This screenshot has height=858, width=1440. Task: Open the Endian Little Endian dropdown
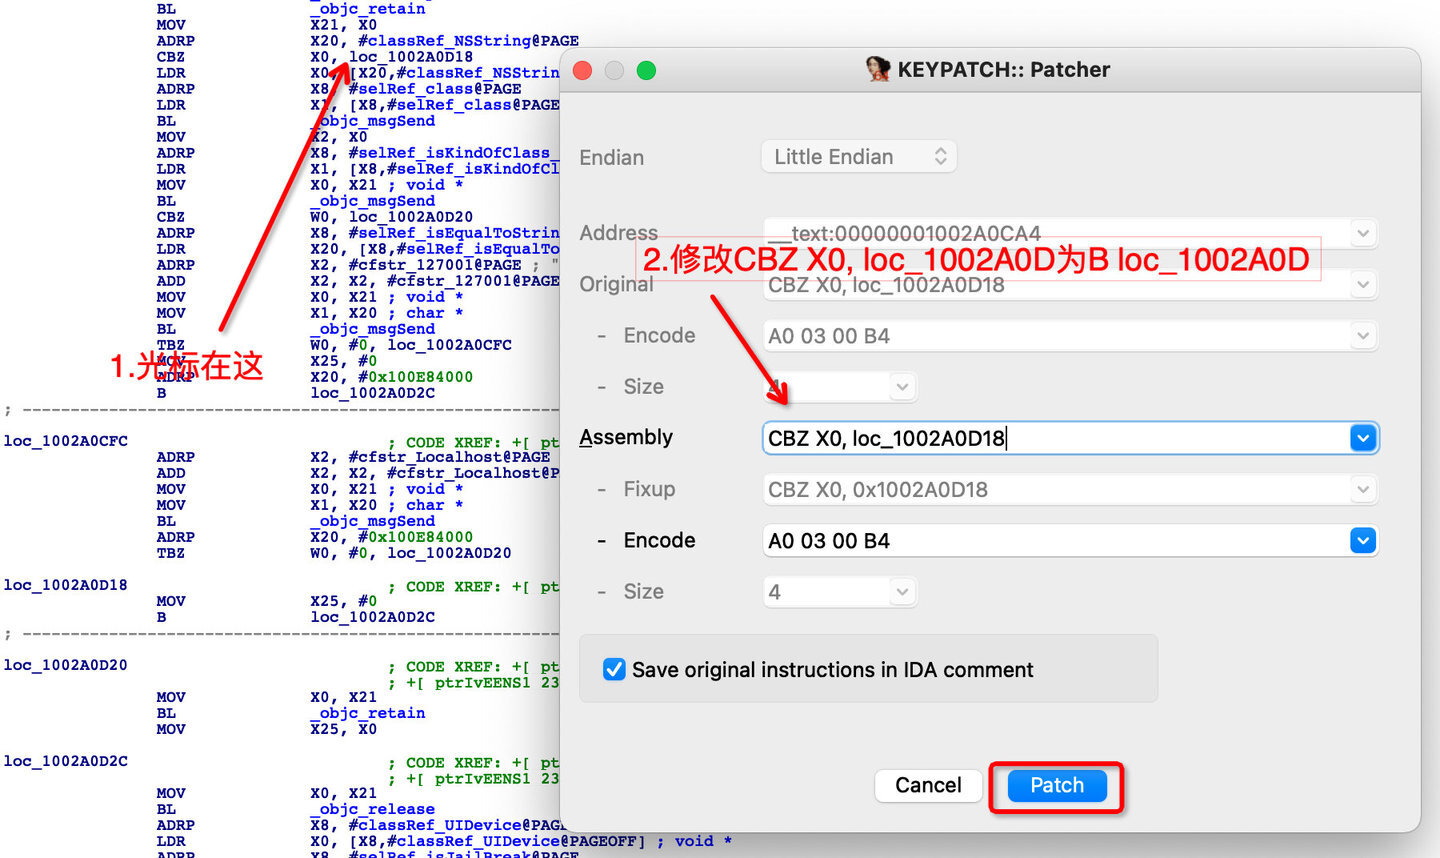coord(859,157)
